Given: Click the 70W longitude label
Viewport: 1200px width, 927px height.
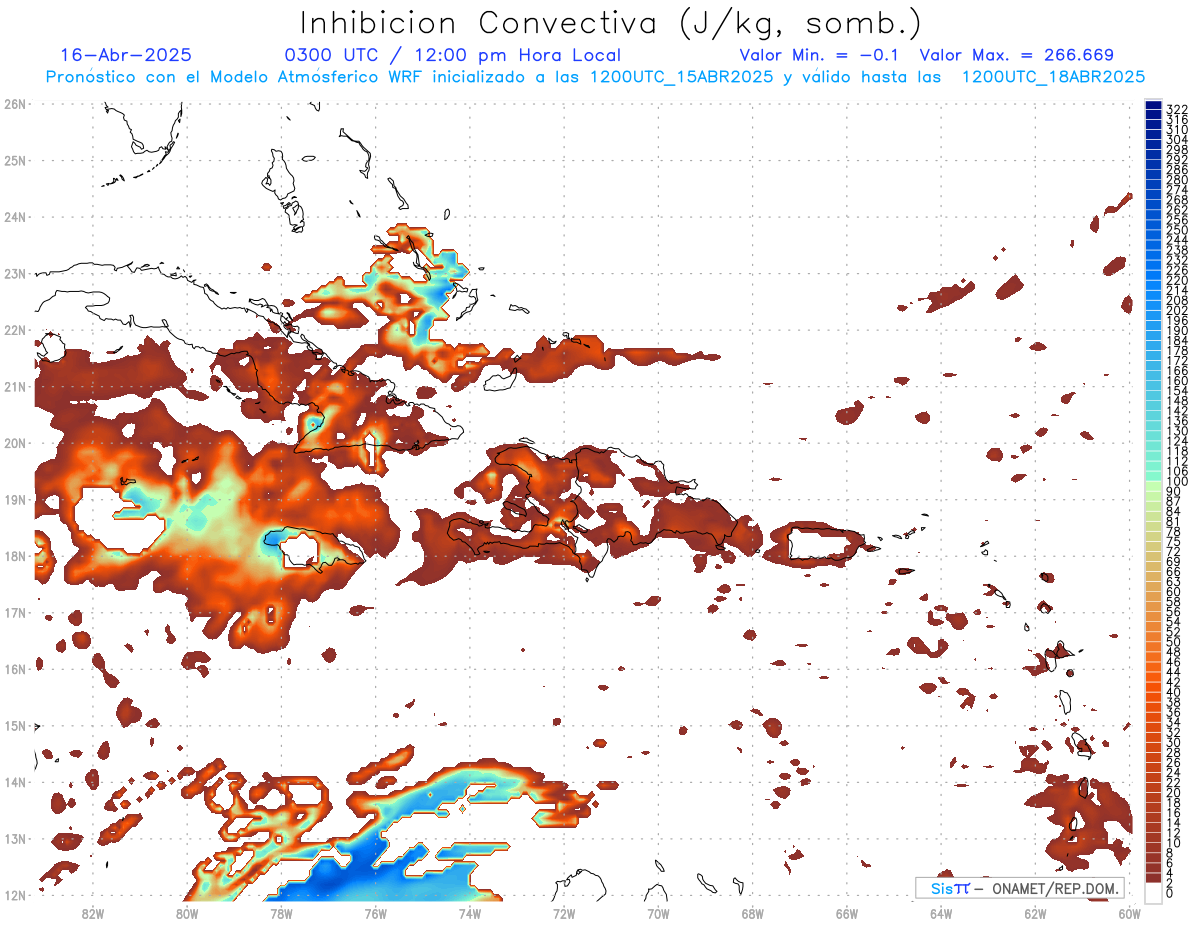Looking at the screenshot, I should click(x=658, y=912).
